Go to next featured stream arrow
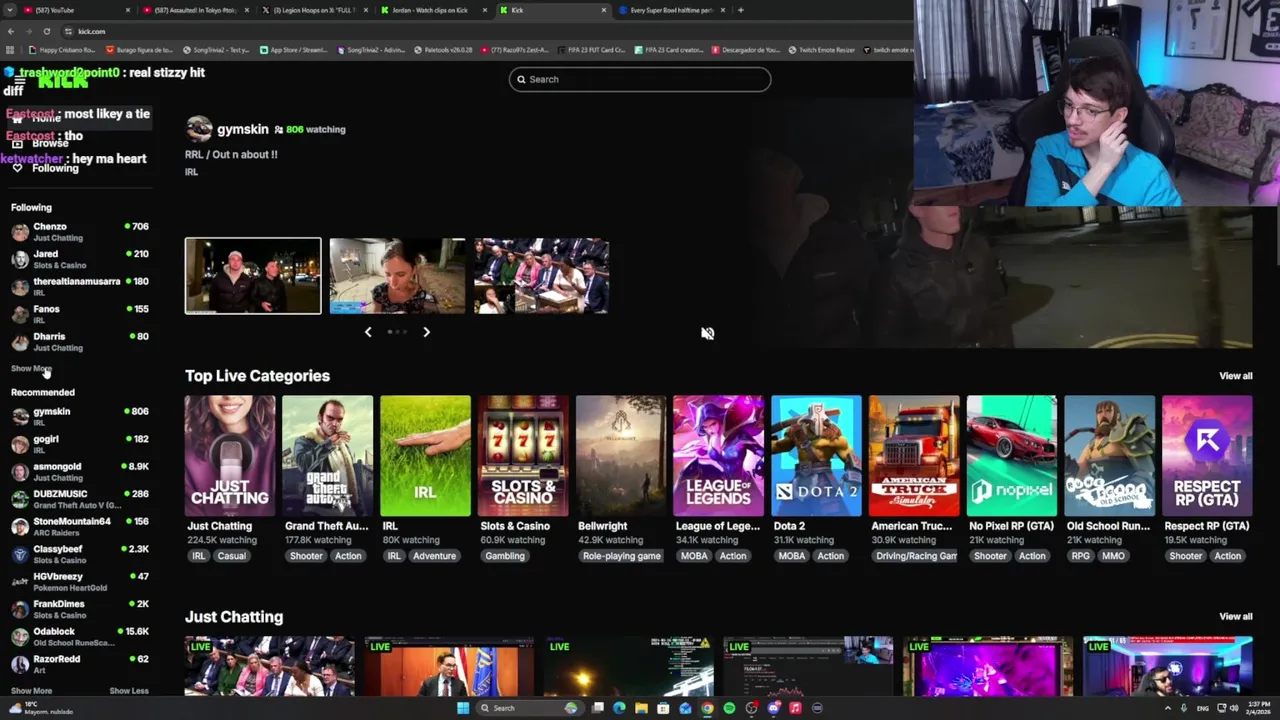Viewport: 1280px width, 720px height. (x=426, y=332)
